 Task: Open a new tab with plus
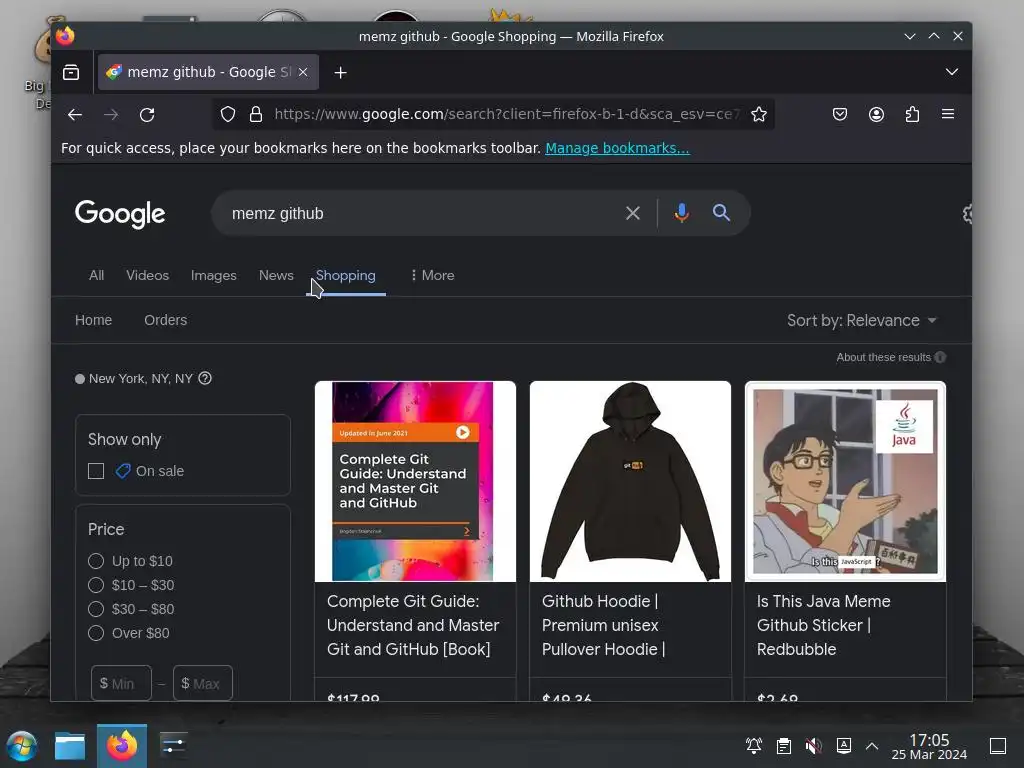[x=340, y=72]
